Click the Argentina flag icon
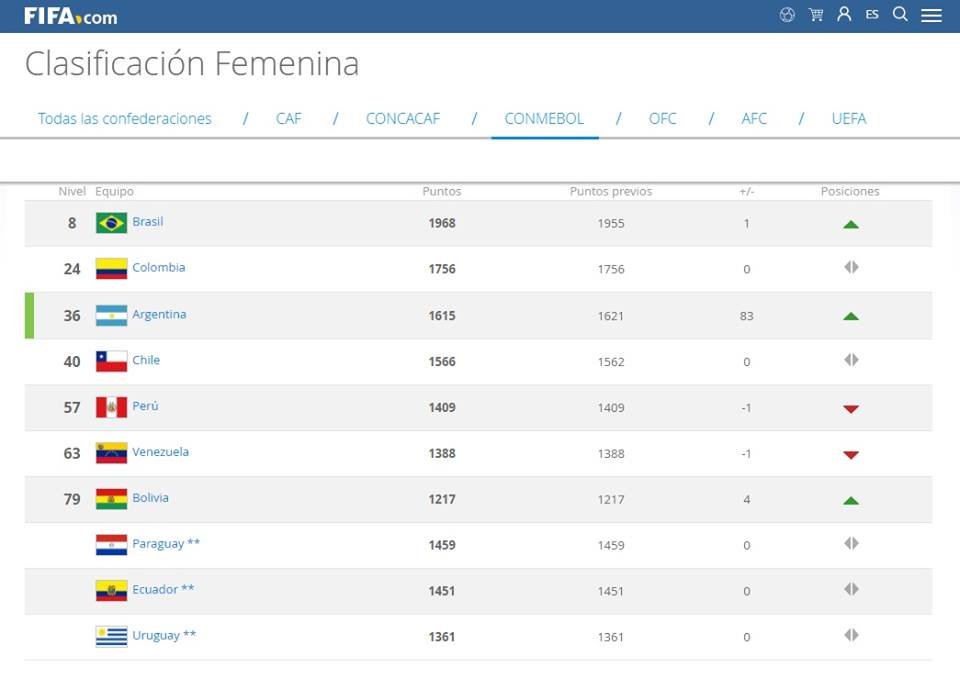 tap(111, 315)
